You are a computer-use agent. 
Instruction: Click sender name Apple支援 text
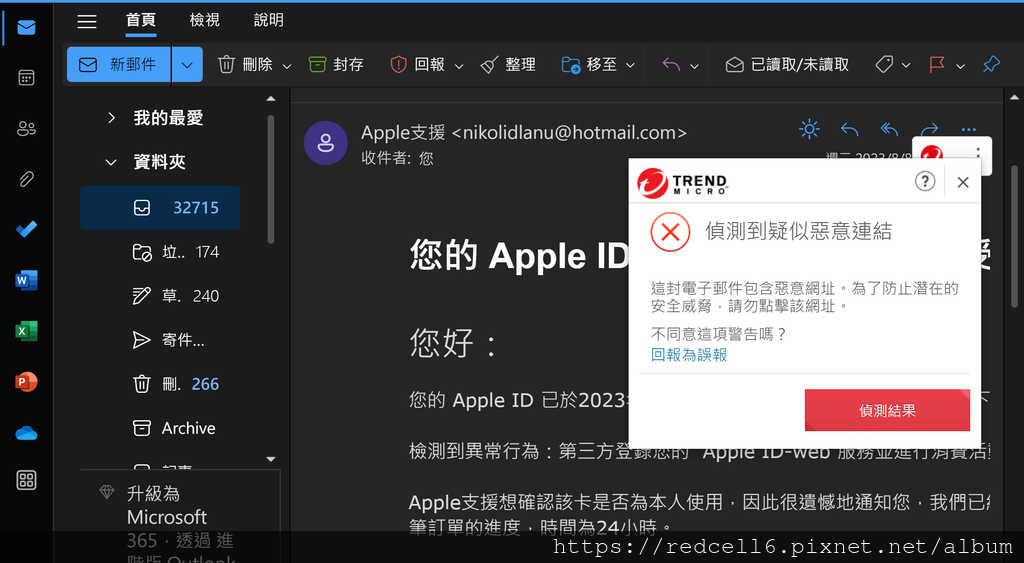point(403,133)
